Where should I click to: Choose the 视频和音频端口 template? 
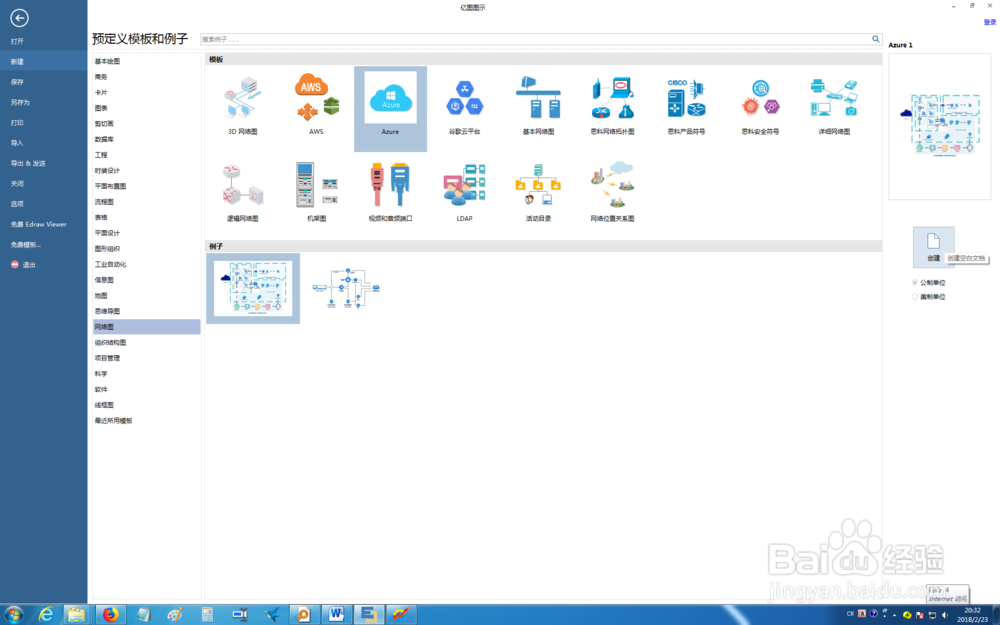coord(390,191)
